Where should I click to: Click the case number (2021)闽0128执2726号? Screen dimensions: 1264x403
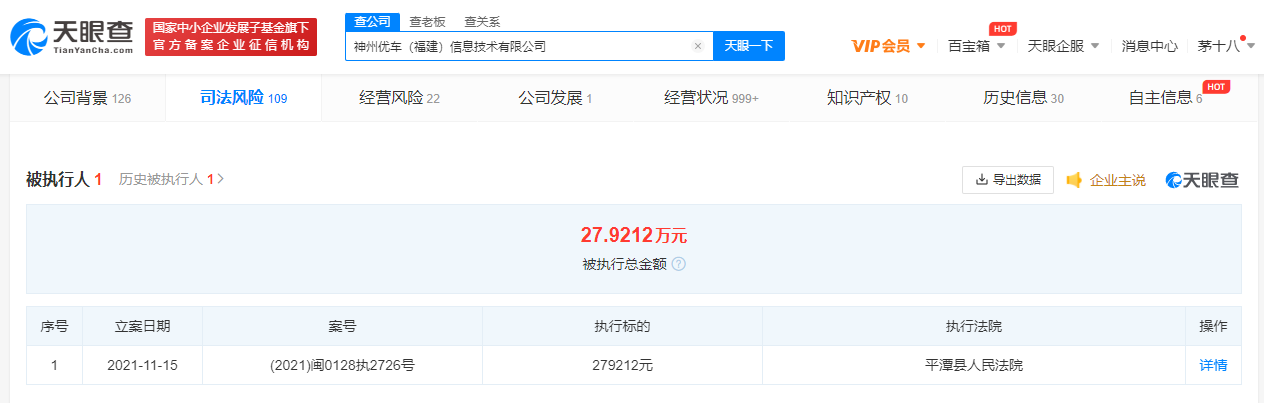tap(342, 365)
